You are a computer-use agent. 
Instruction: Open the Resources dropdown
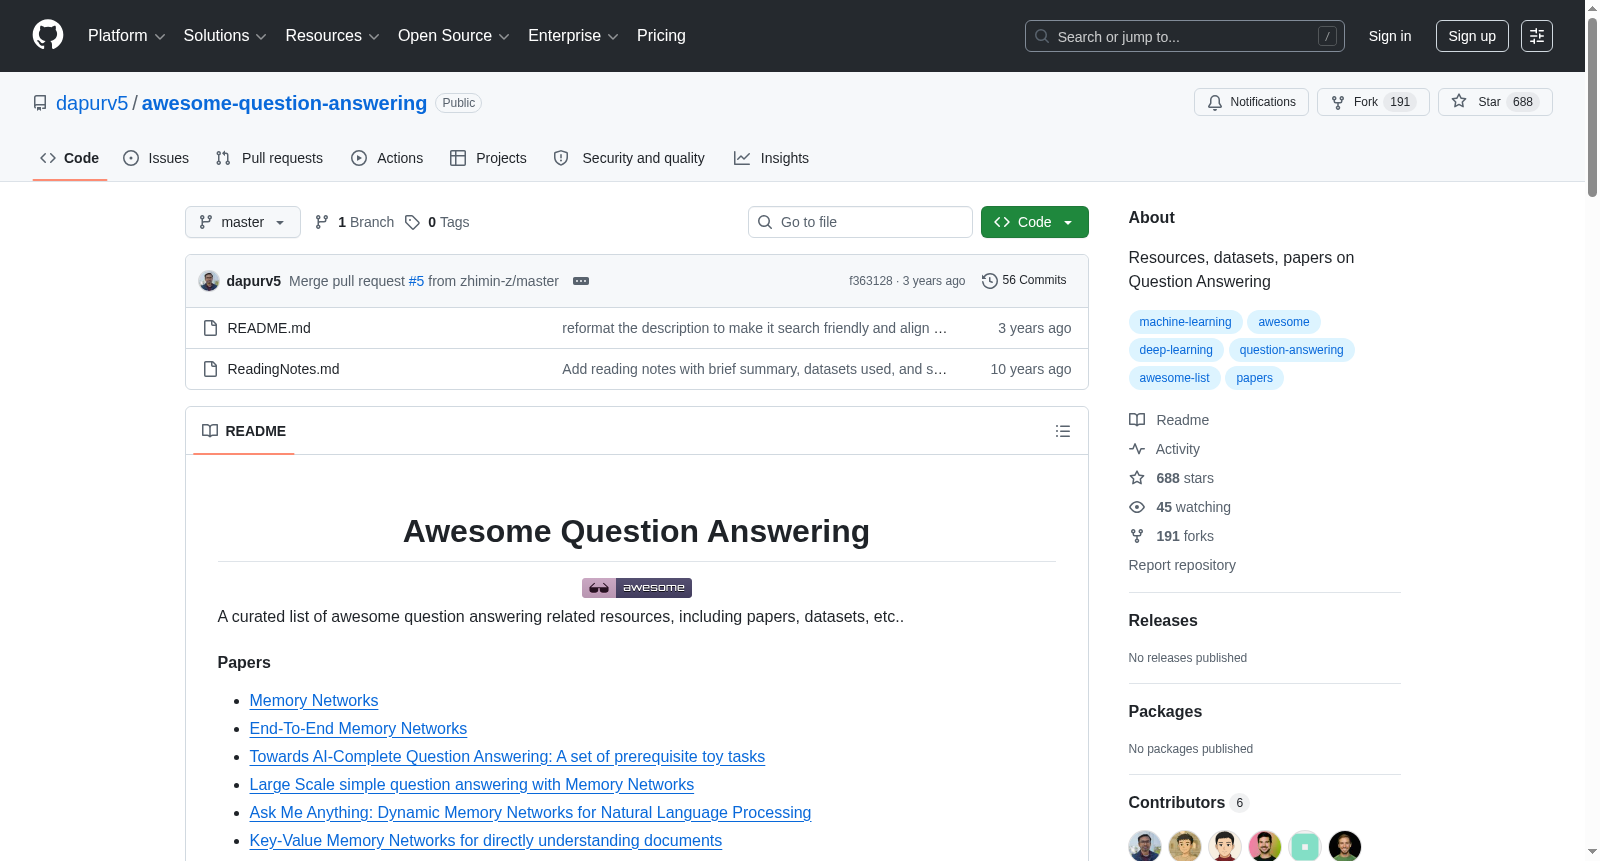(332, 36)
